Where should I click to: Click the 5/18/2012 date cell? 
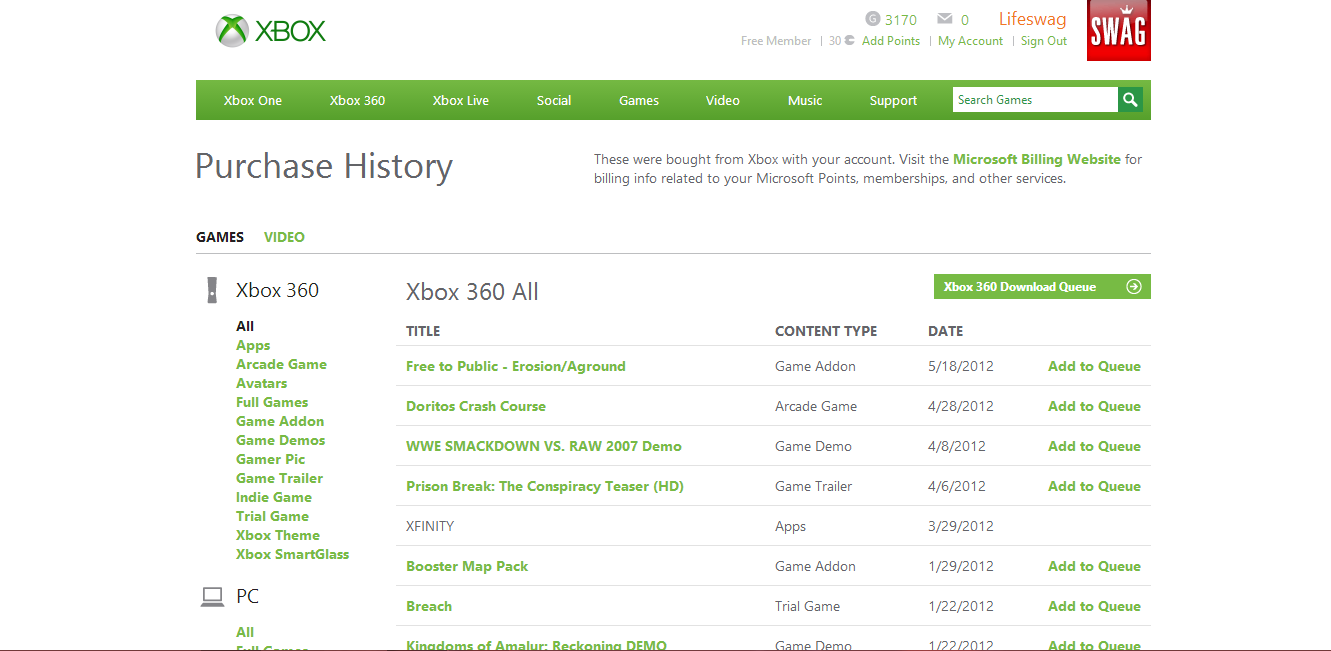(x=961, y=366)
